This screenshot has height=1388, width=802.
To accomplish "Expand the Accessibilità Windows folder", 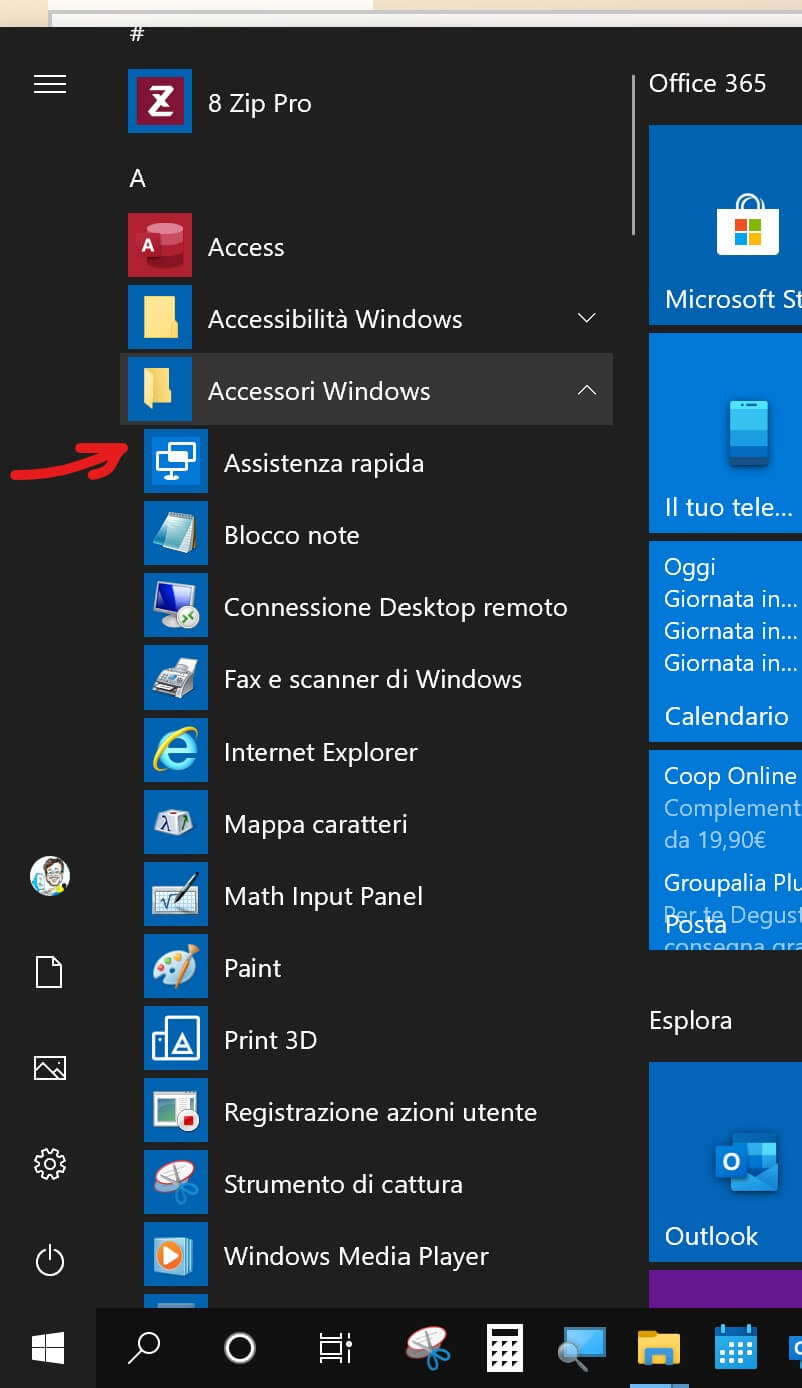I will 587,319.
